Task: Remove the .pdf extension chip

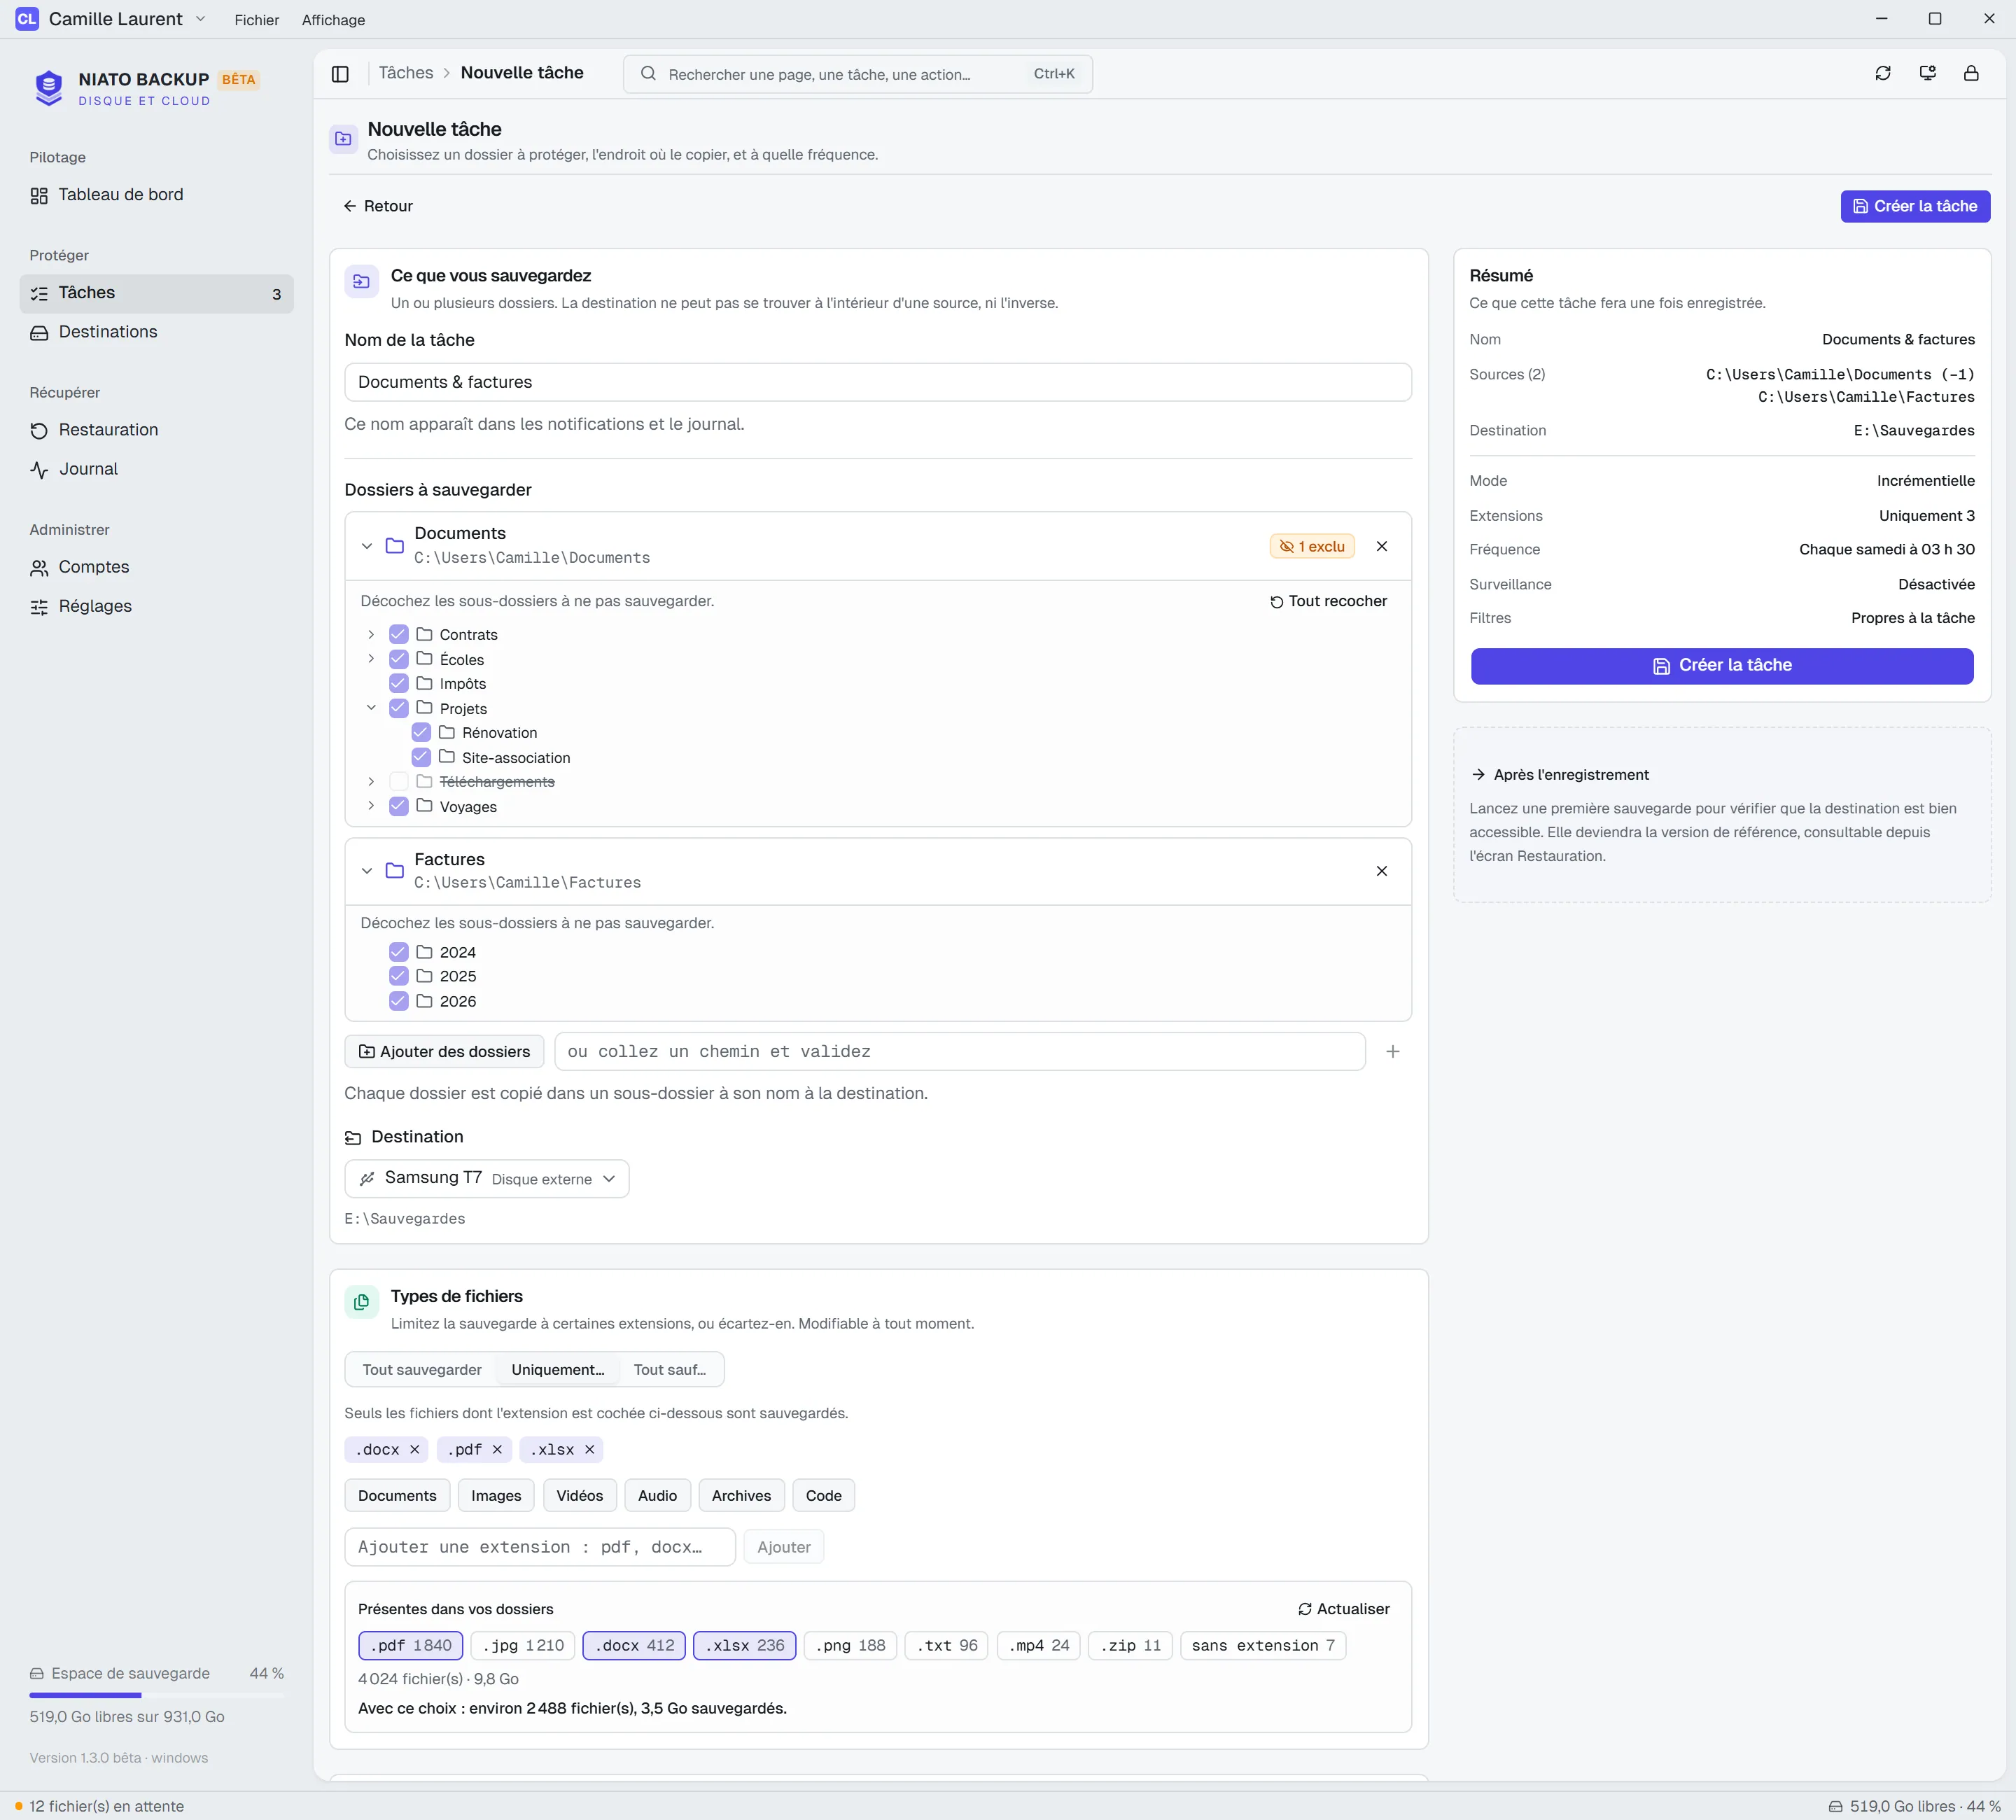Action: click(497, 1449)
